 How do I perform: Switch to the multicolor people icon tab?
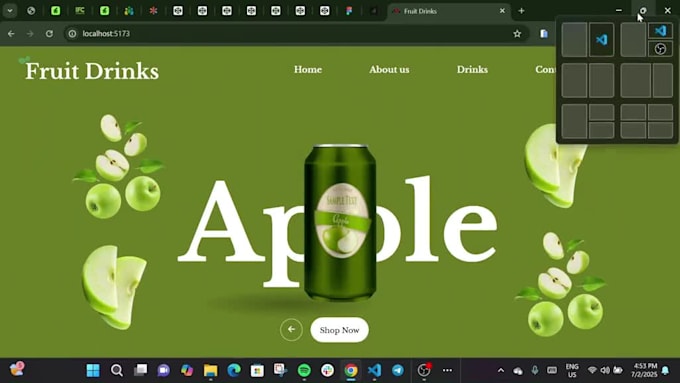tap(129, 11)
